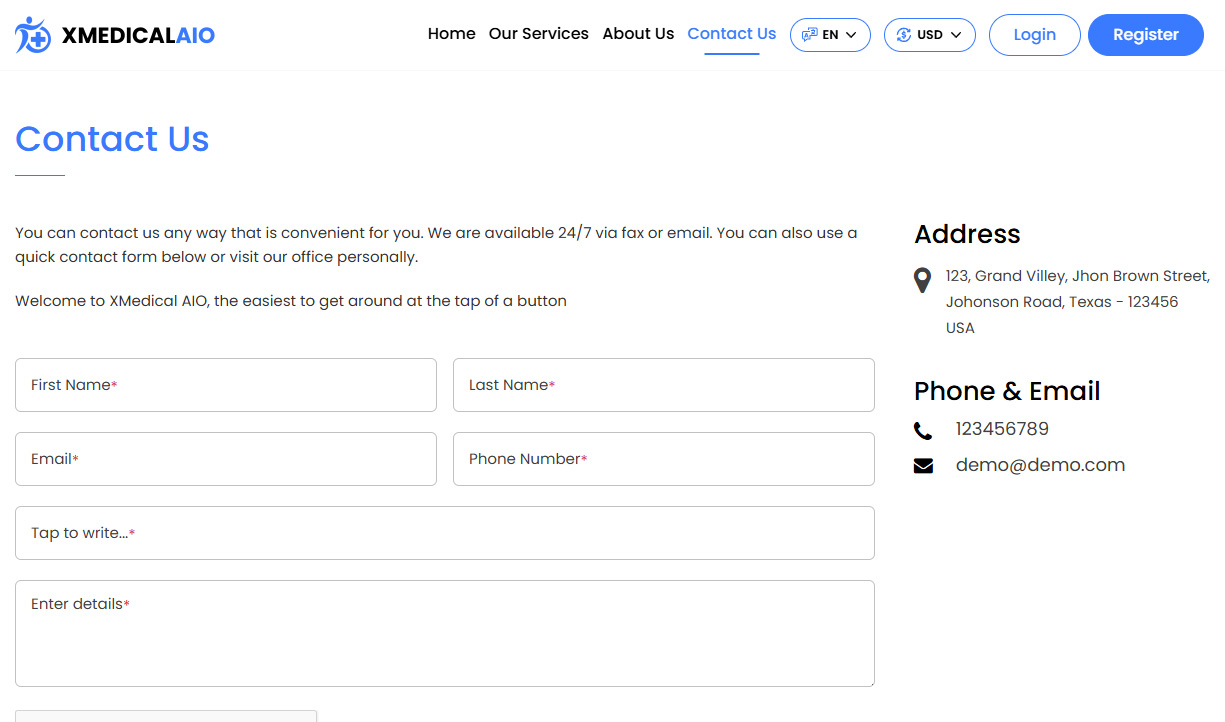Click the chevron on the EN selector
1225x722 pixels.
coord(851,34)
